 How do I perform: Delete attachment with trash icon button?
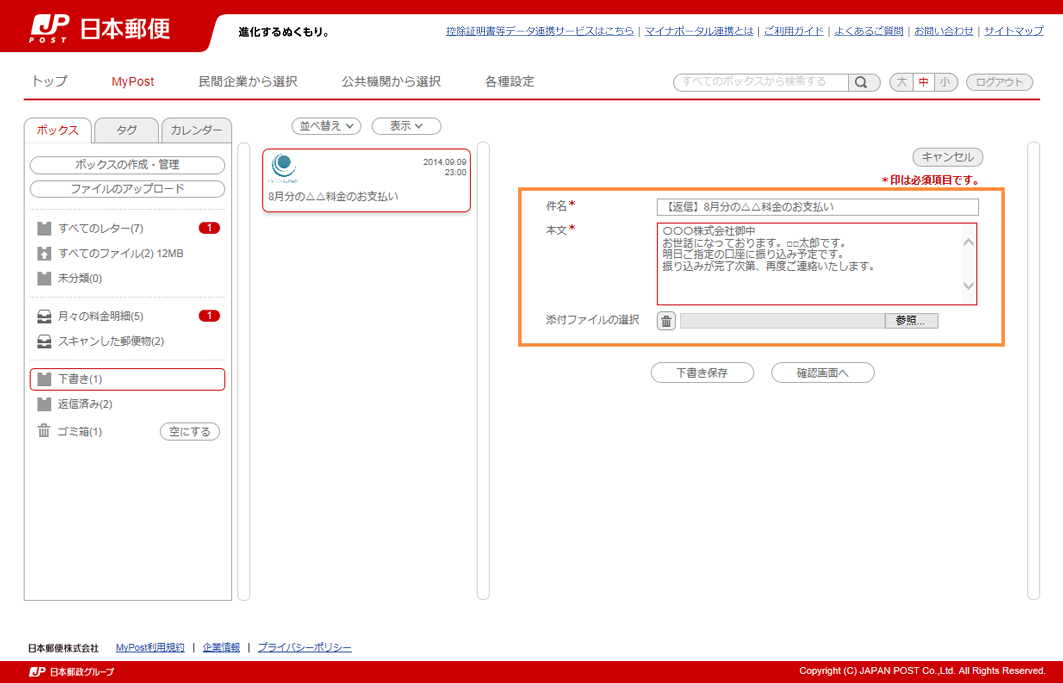click(666, 321)
